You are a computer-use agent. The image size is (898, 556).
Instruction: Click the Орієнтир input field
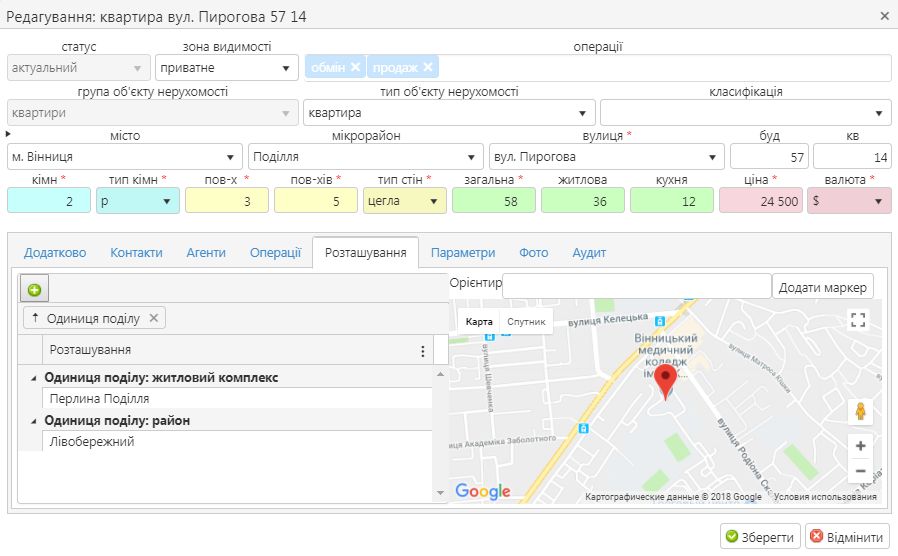[637, 286]
